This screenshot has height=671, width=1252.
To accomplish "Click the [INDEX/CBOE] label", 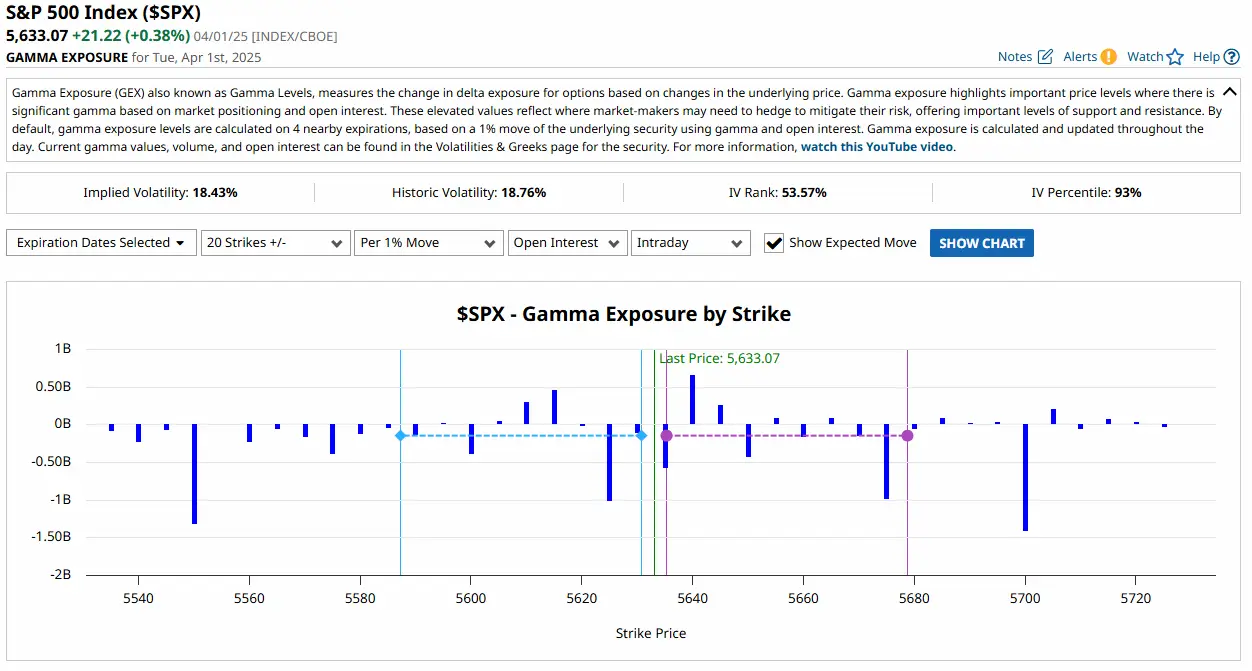I will coord(293,36).
